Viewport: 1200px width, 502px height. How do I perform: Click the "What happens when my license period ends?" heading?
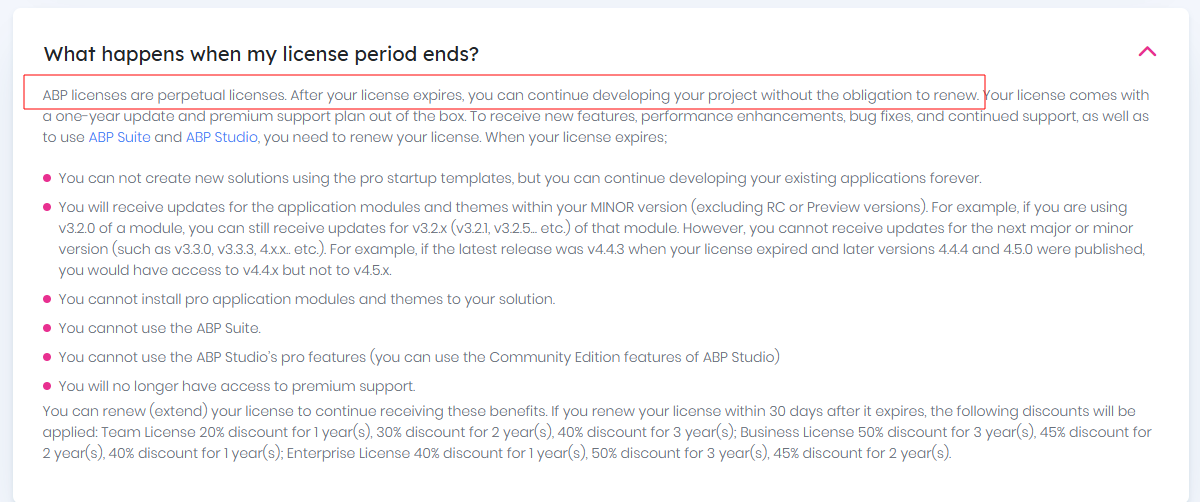tap(261, 54)
